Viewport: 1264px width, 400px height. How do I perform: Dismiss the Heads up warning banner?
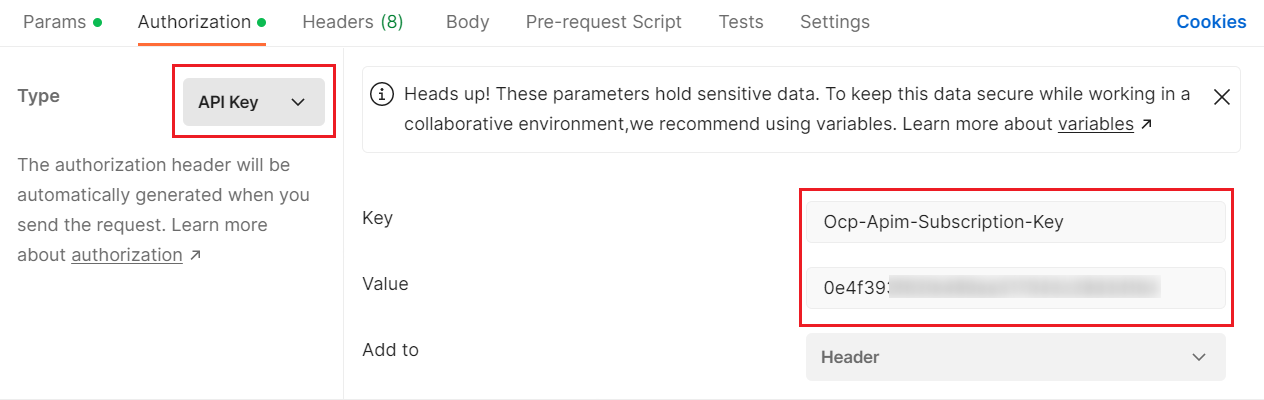tap(1221, 96)
